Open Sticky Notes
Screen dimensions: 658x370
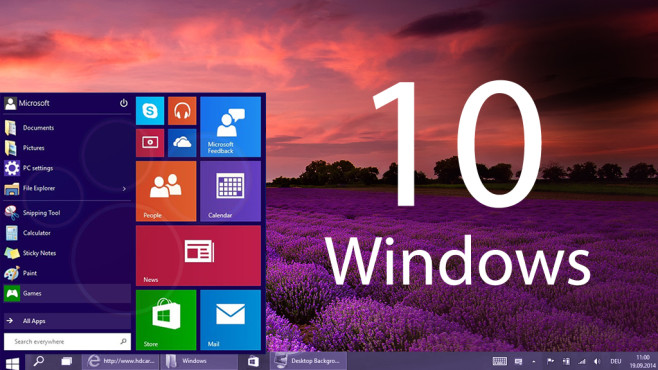point(67,253)
